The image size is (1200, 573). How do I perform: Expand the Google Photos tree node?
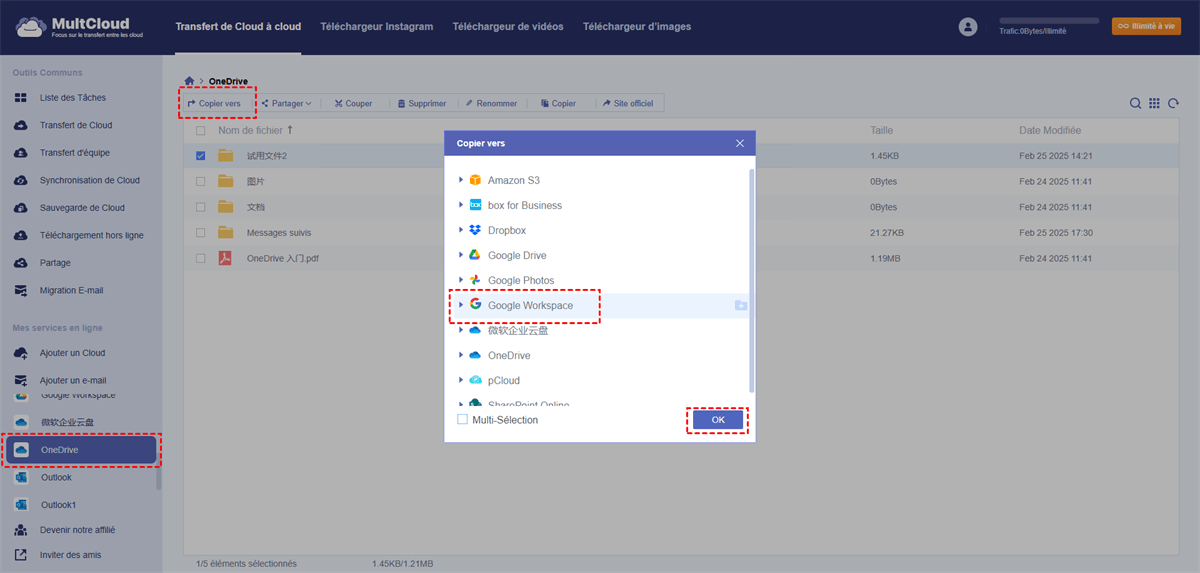(461, 280)
